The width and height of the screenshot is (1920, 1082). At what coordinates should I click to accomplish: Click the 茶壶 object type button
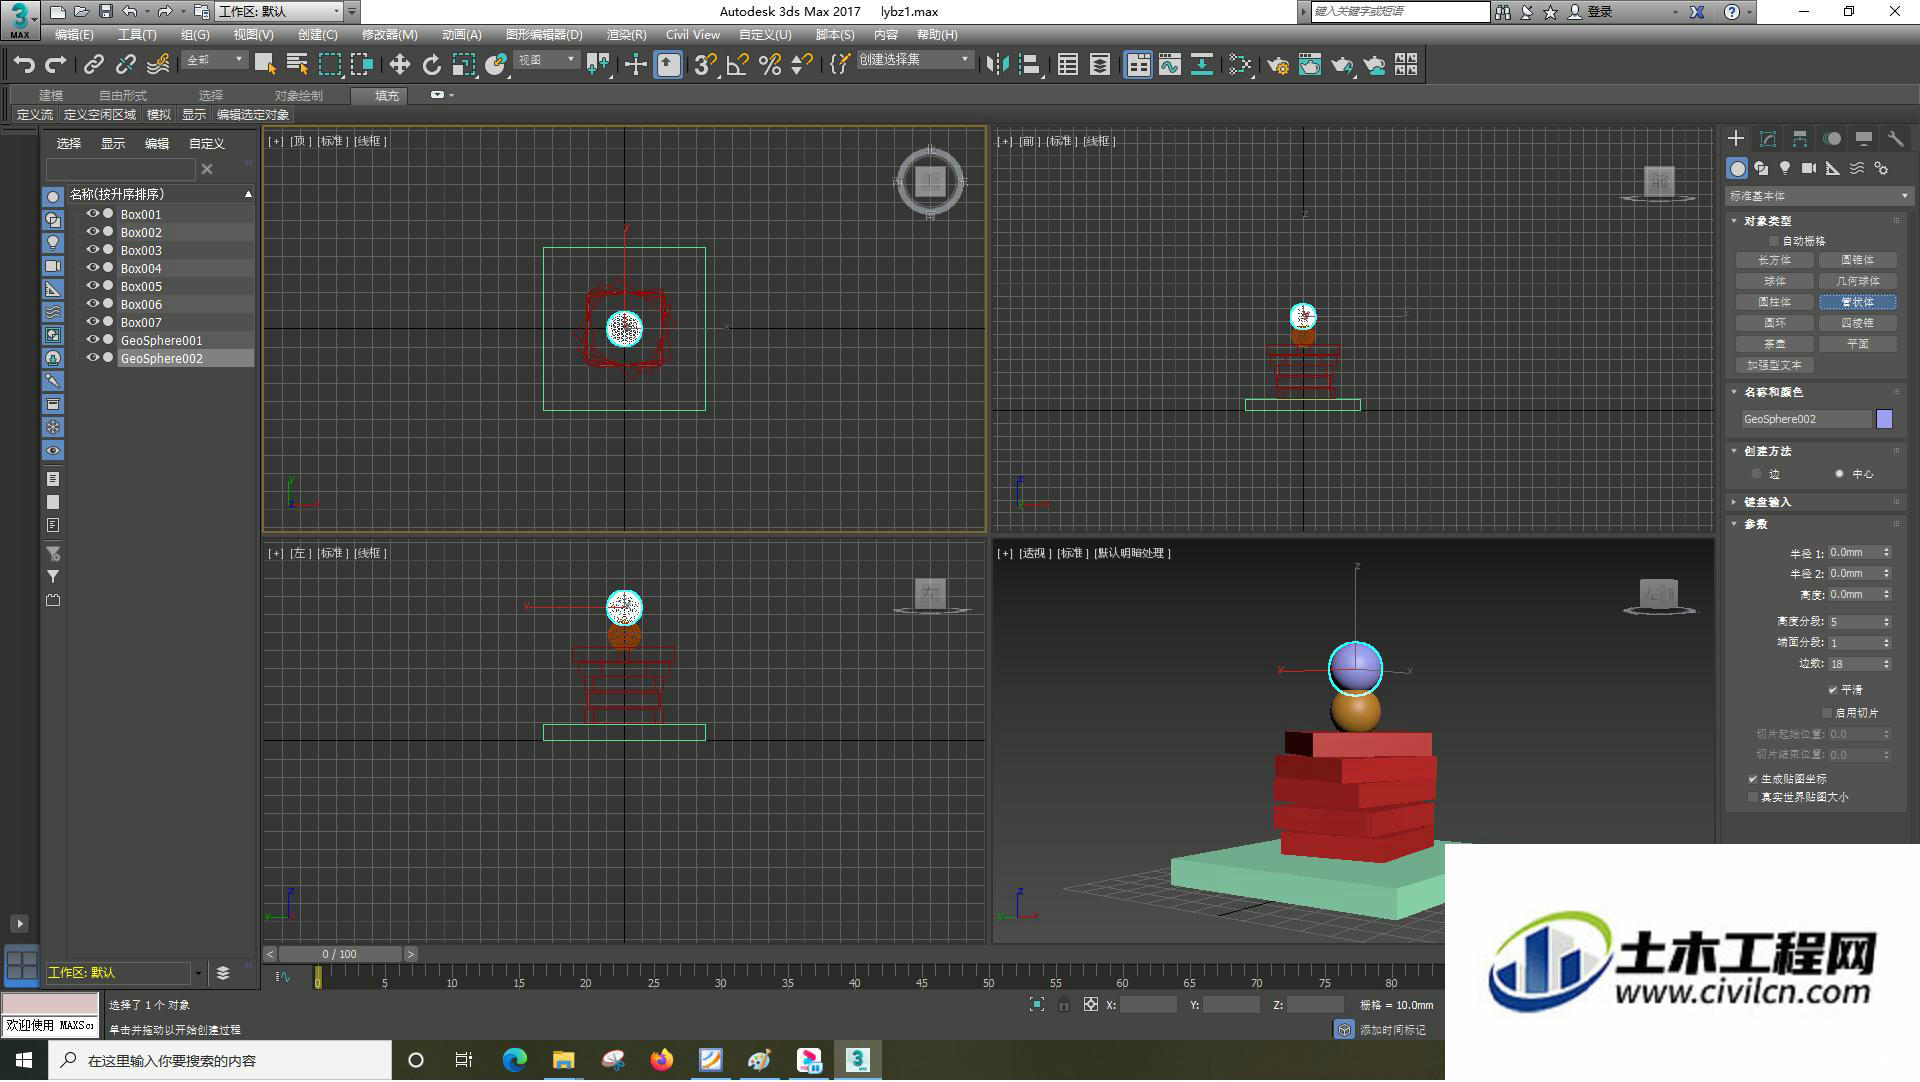pos(1775,344)
